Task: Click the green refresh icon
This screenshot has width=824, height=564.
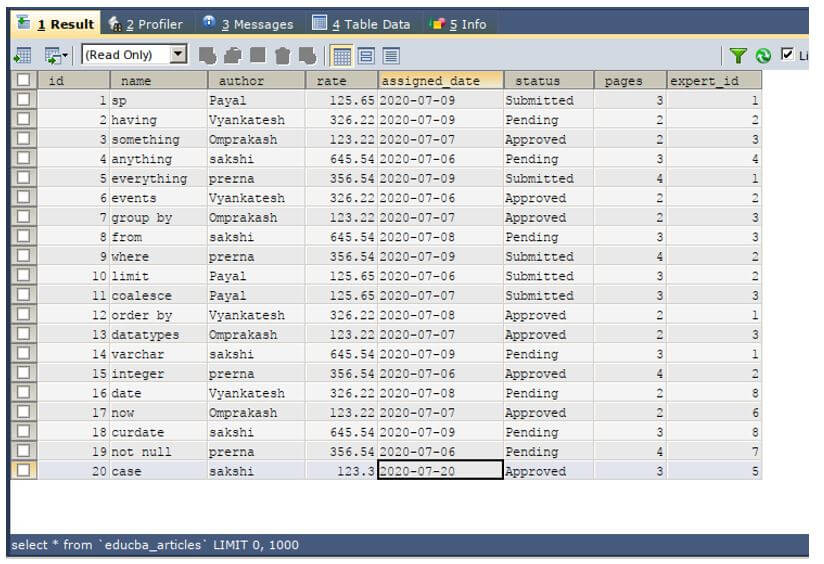Action: pyautogui.click(x=763, y=55)
